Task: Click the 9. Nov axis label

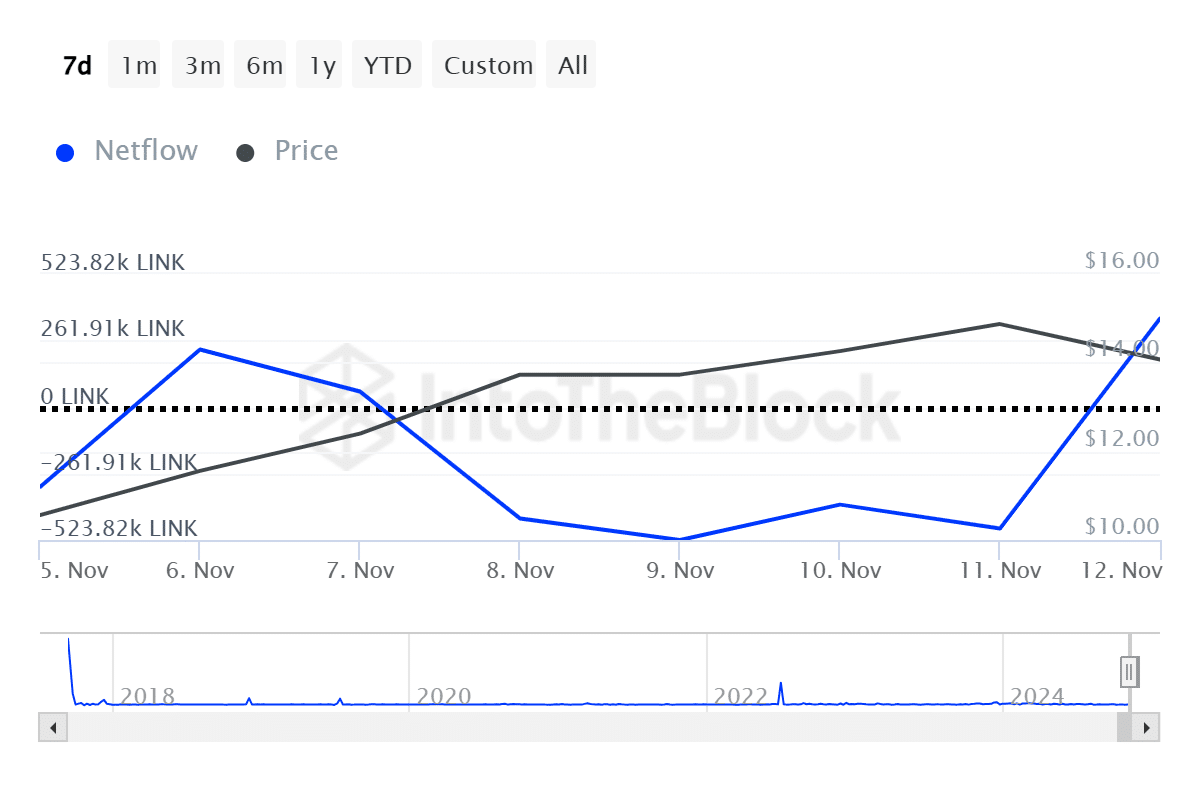Action: pos(680,571)
